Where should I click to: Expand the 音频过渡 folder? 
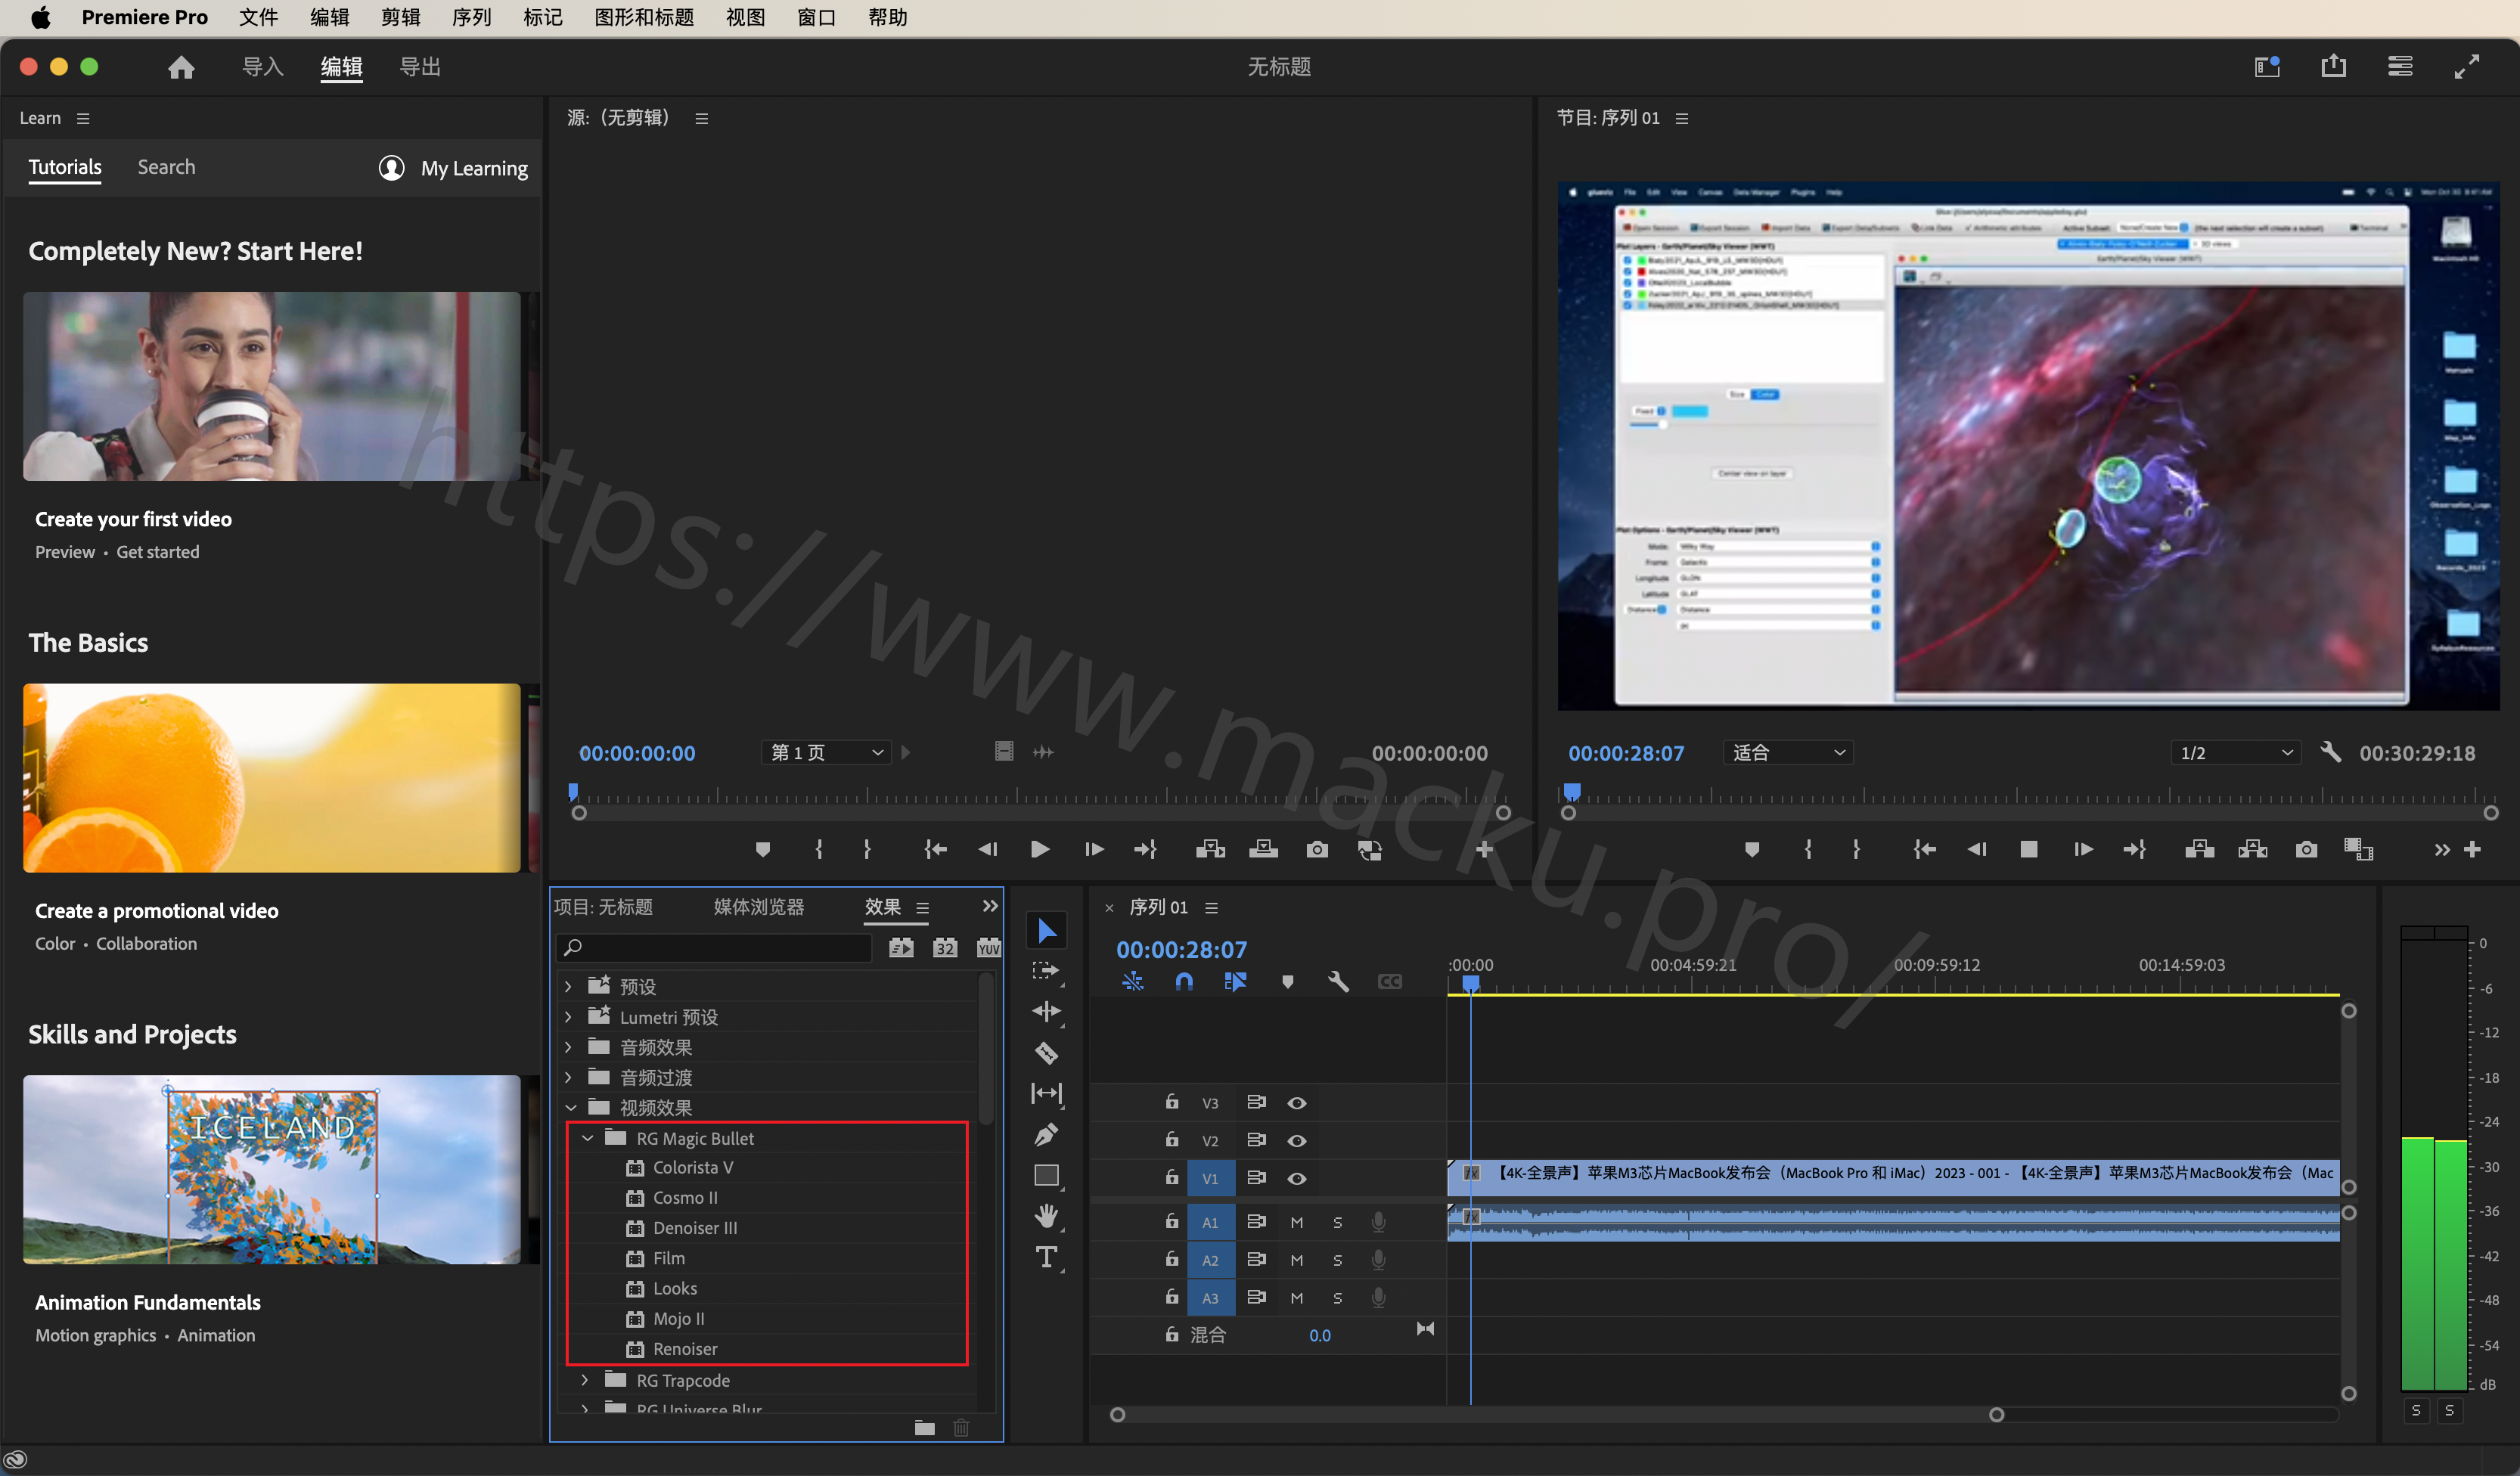[569, 1077]
